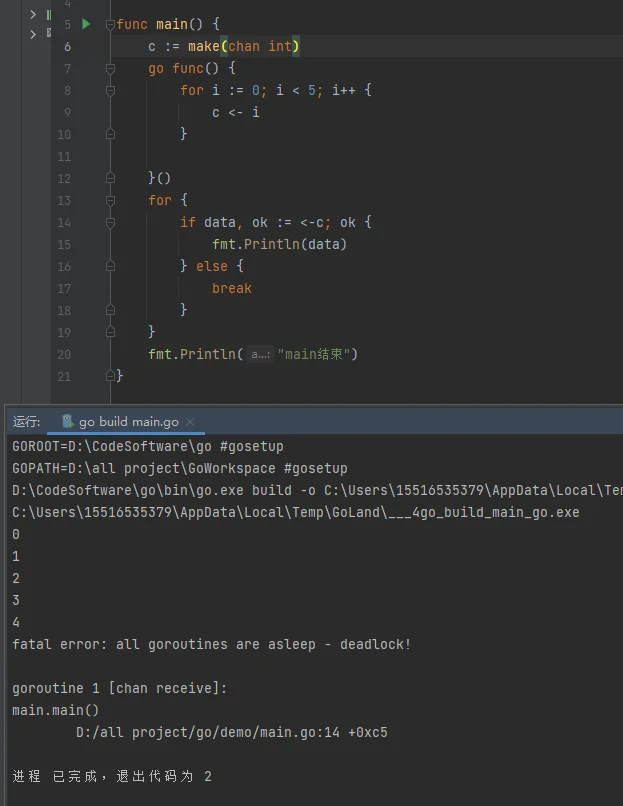Toggle fold end marker on line 18
Image resolution: width=623 pixels, height=806 pixels.
click(110, 310)
